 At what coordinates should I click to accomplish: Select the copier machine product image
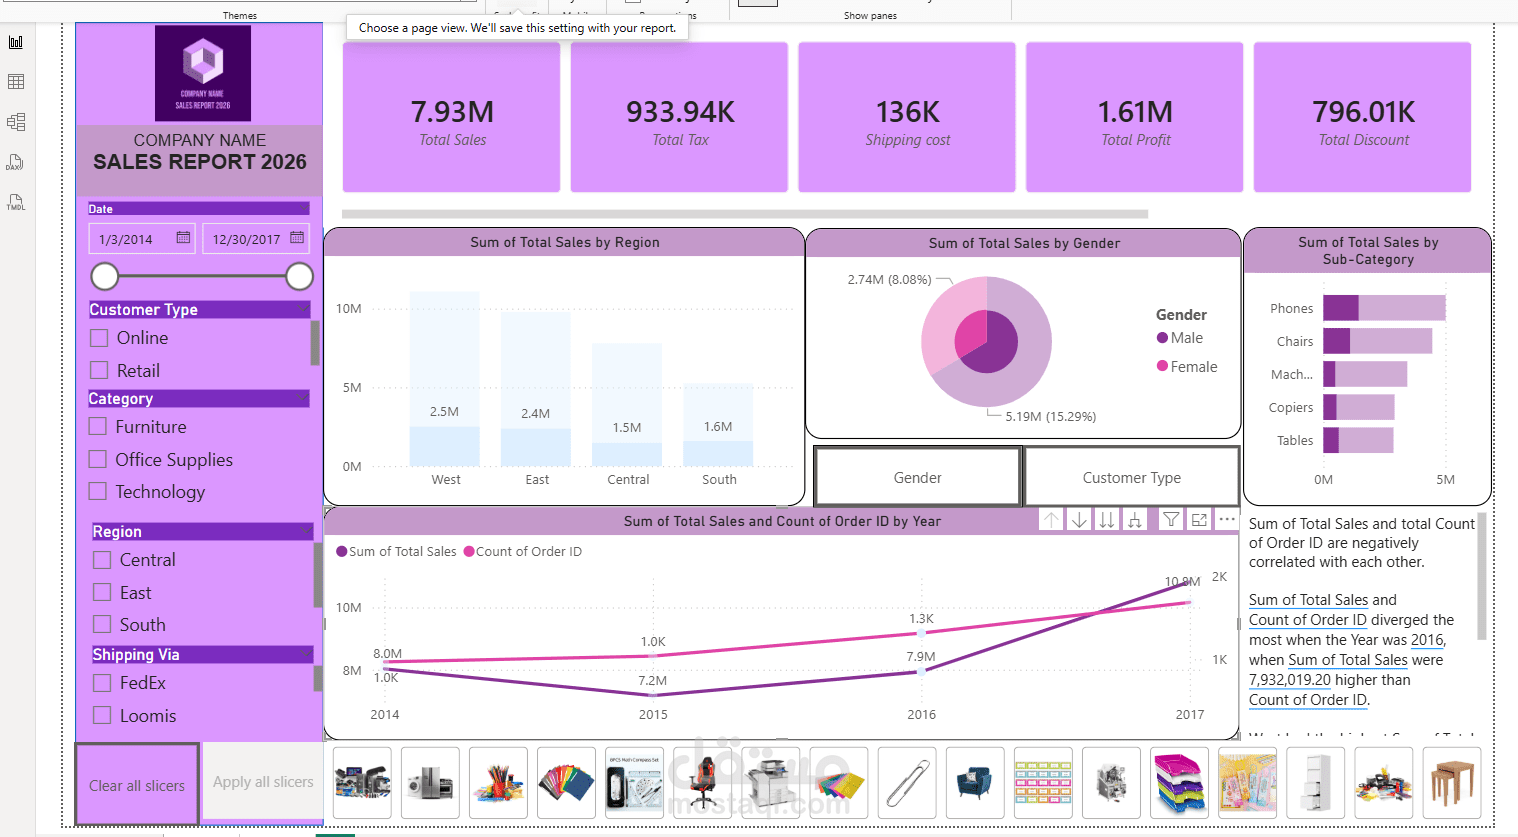tap(771, 783)
